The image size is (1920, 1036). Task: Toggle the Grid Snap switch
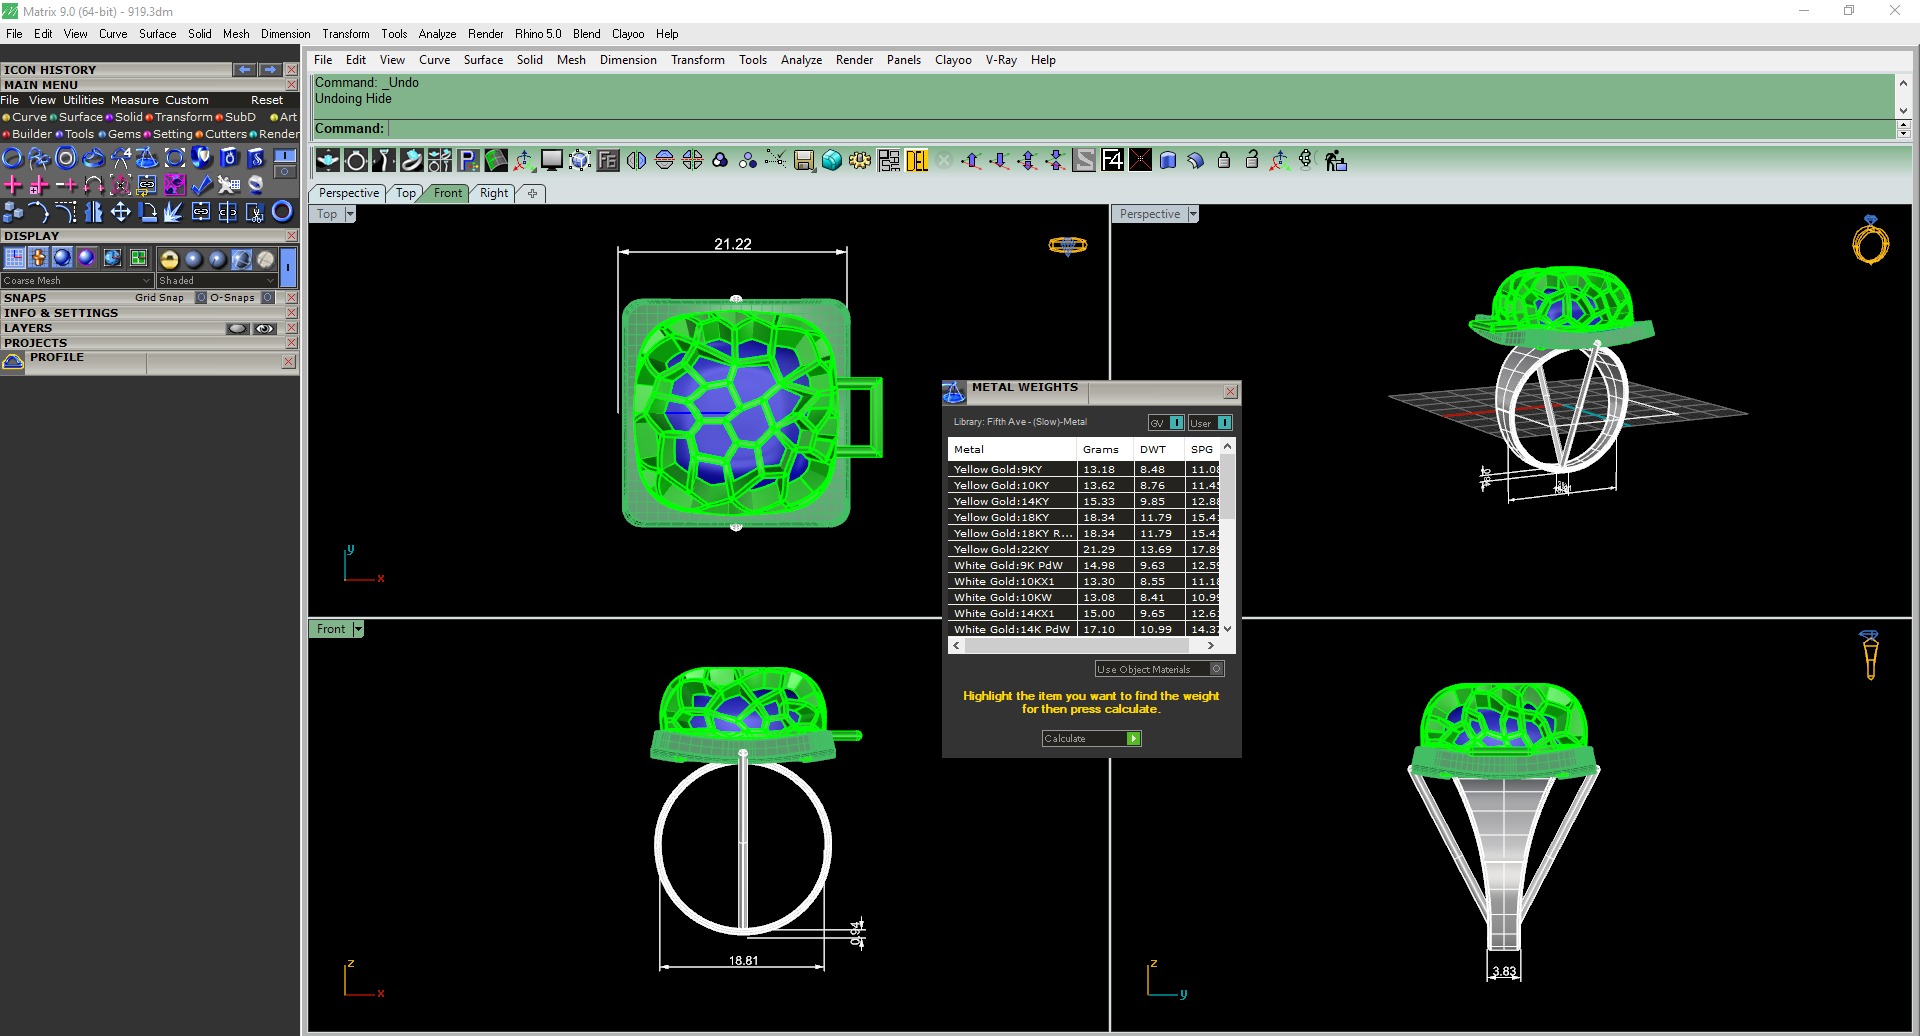coord(201,298)
